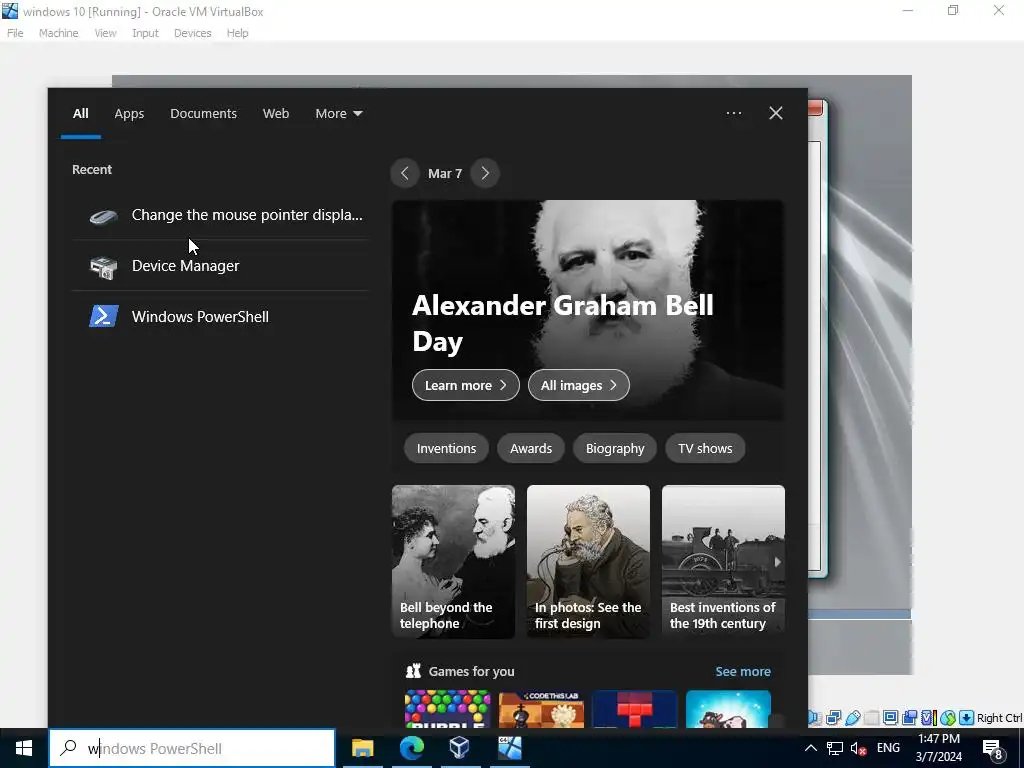The height and width of the screenshot is (768, 1024).
Task: Open Windows PowerShell from Recent list
Action: tap(221, 317)
